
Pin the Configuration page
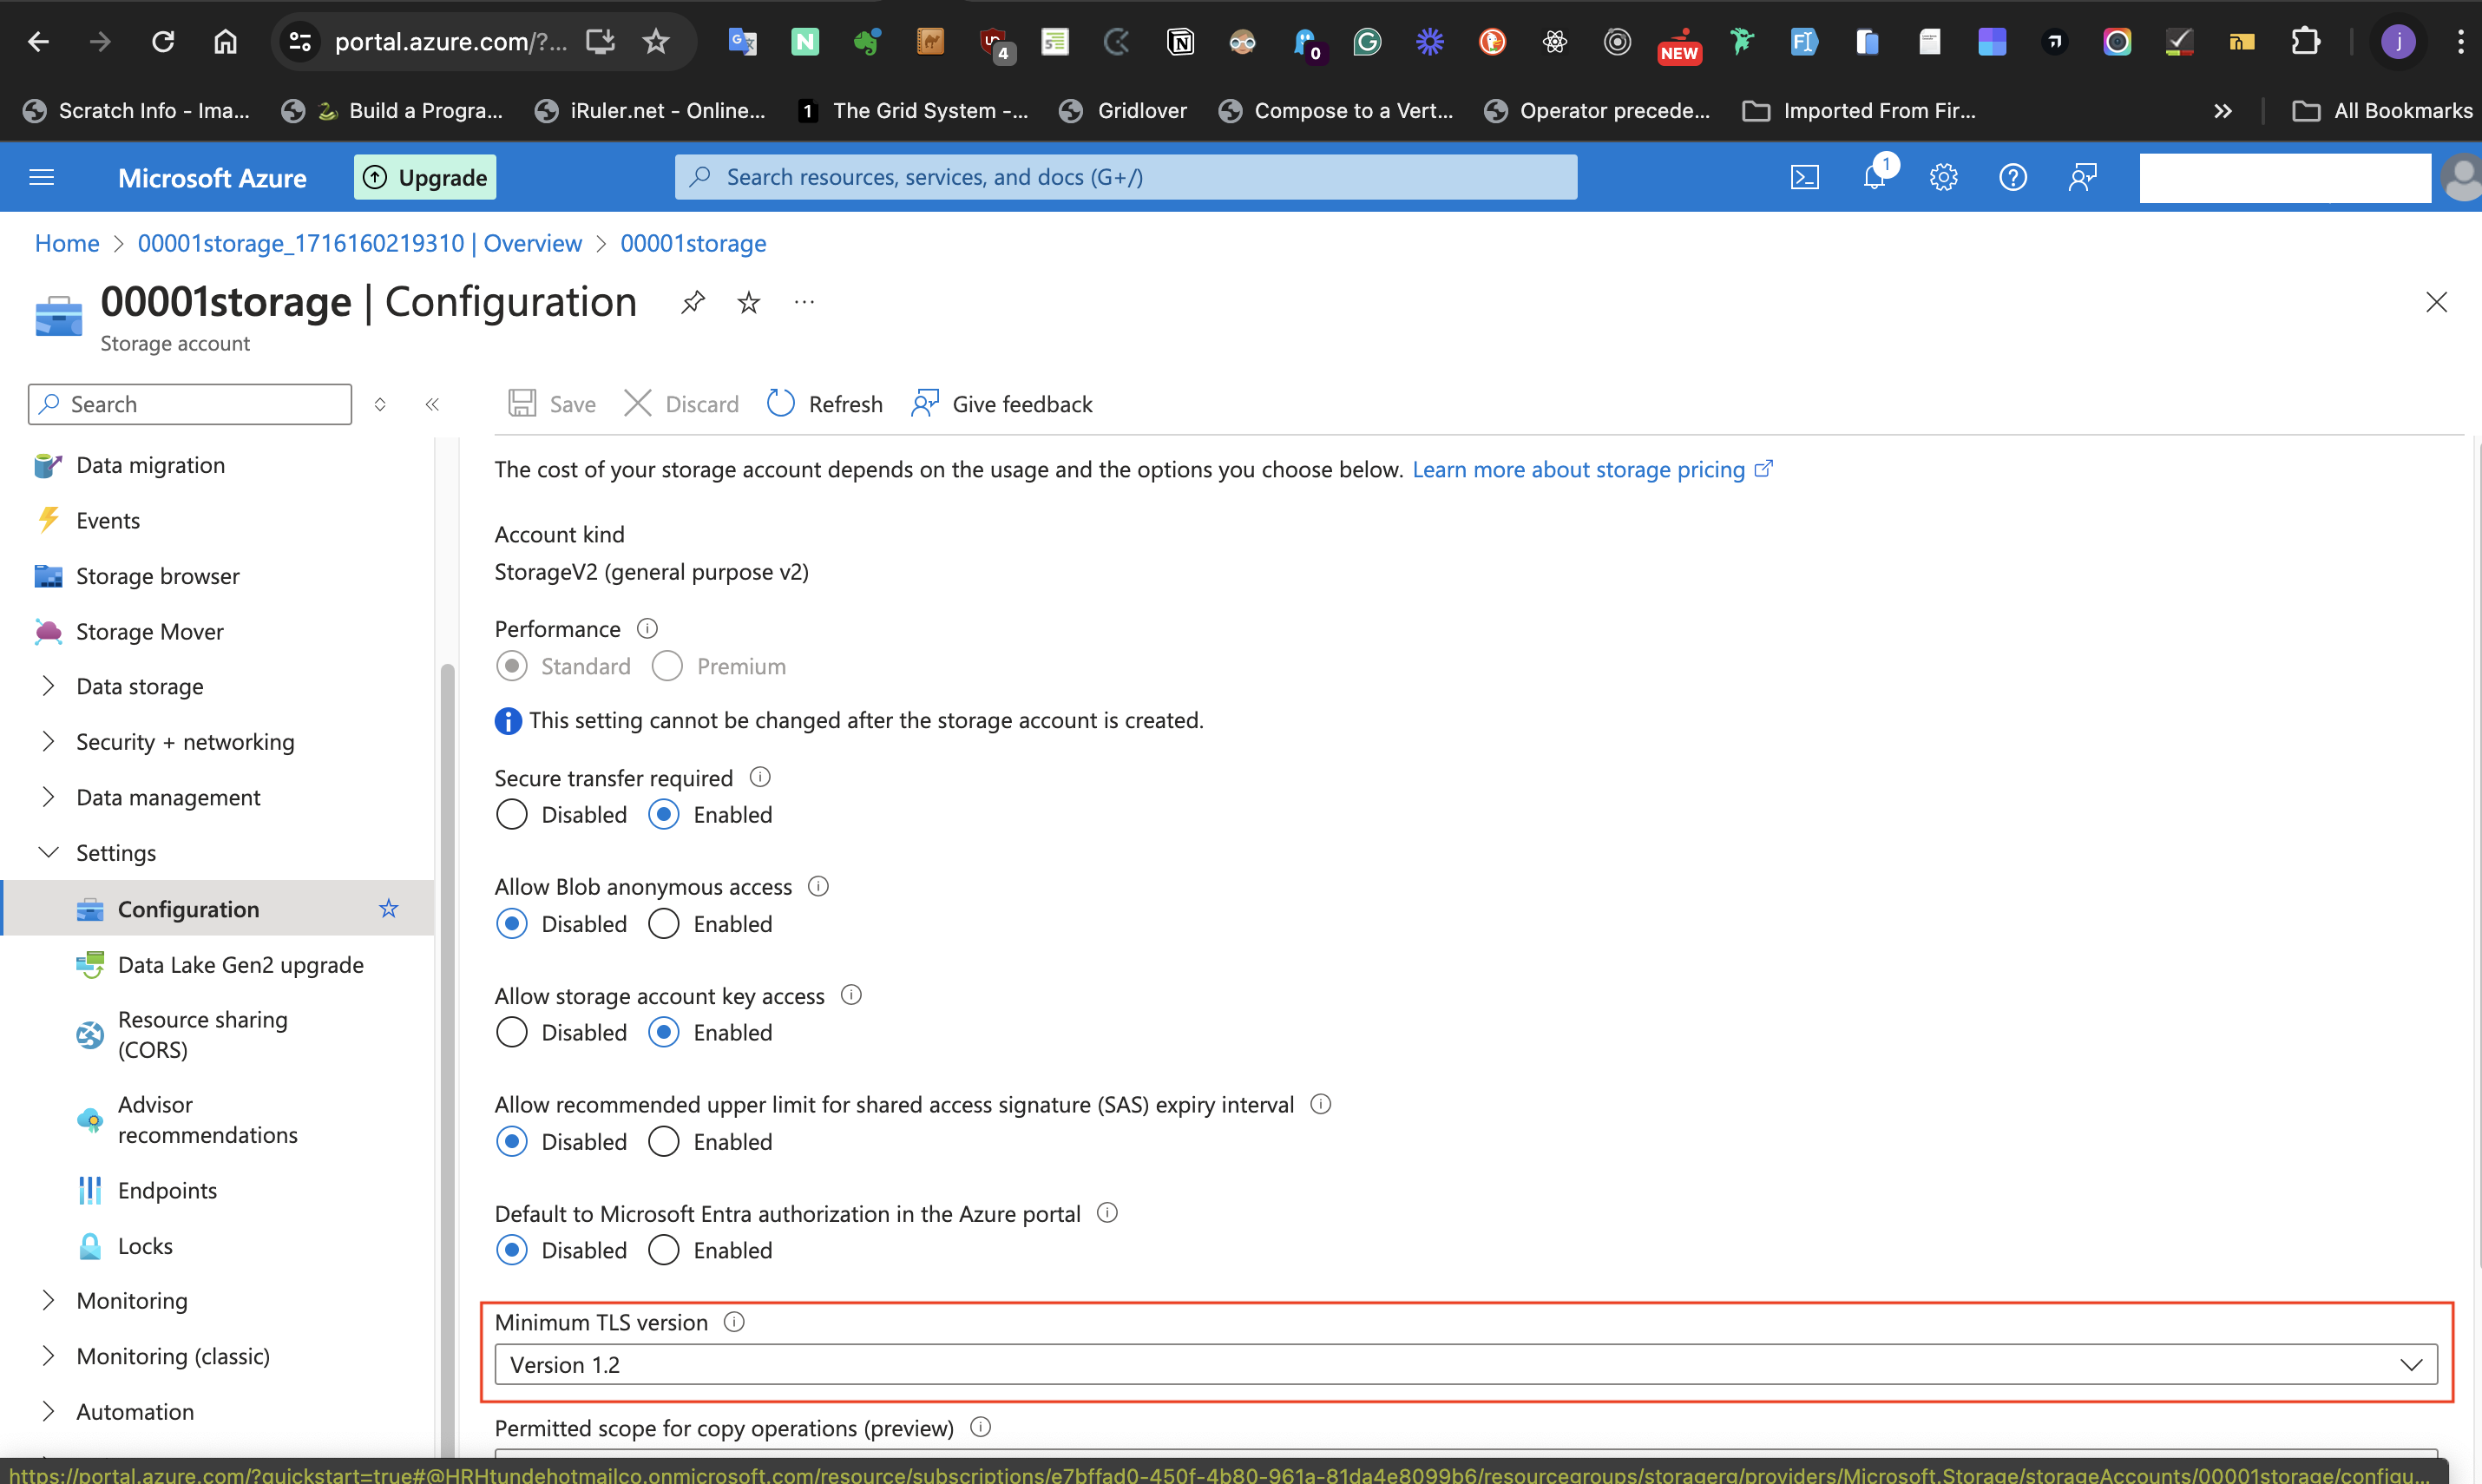692,302
